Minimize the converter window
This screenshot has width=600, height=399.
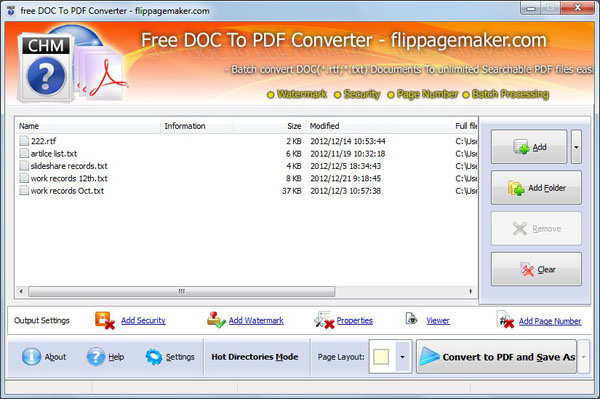531,8
